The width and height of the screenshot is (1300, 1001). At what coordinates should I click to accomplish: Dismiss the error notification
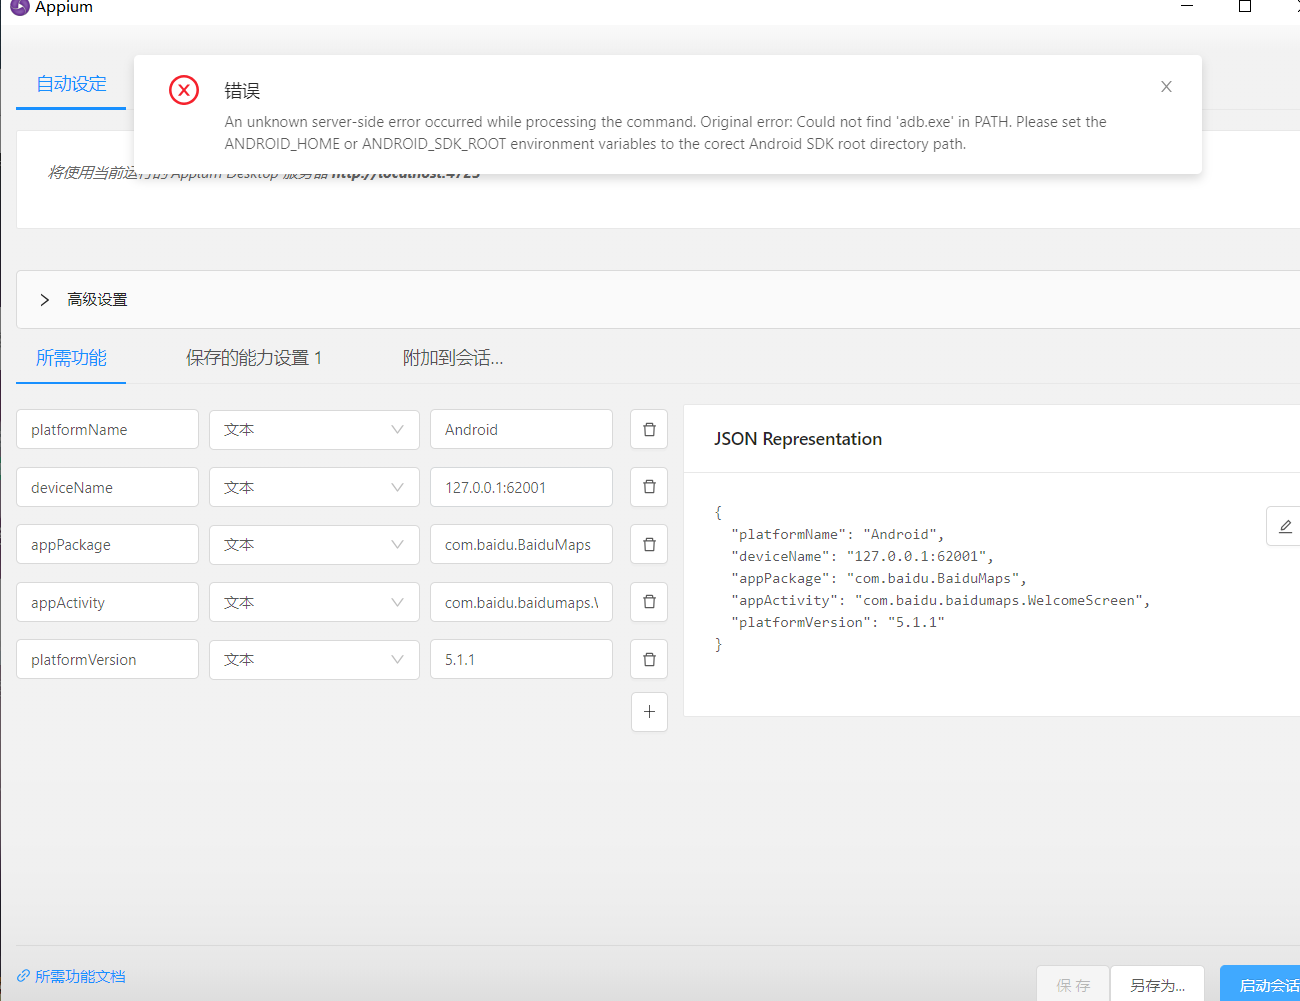click(1166, 87)
